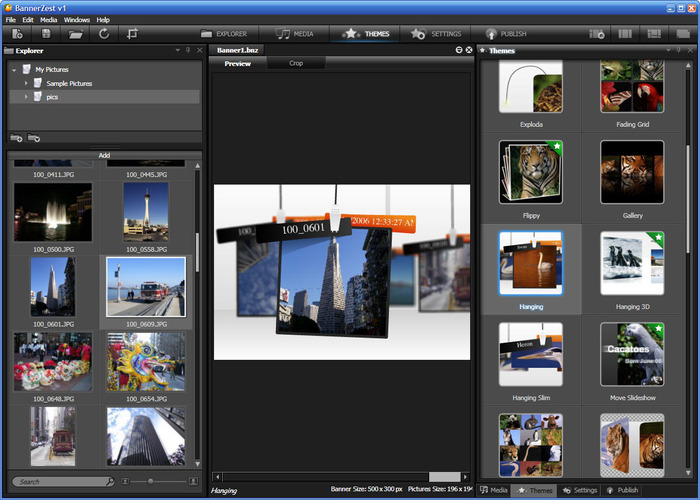Select thumbnail 100_0648.JPG

[x=53, y=362]
